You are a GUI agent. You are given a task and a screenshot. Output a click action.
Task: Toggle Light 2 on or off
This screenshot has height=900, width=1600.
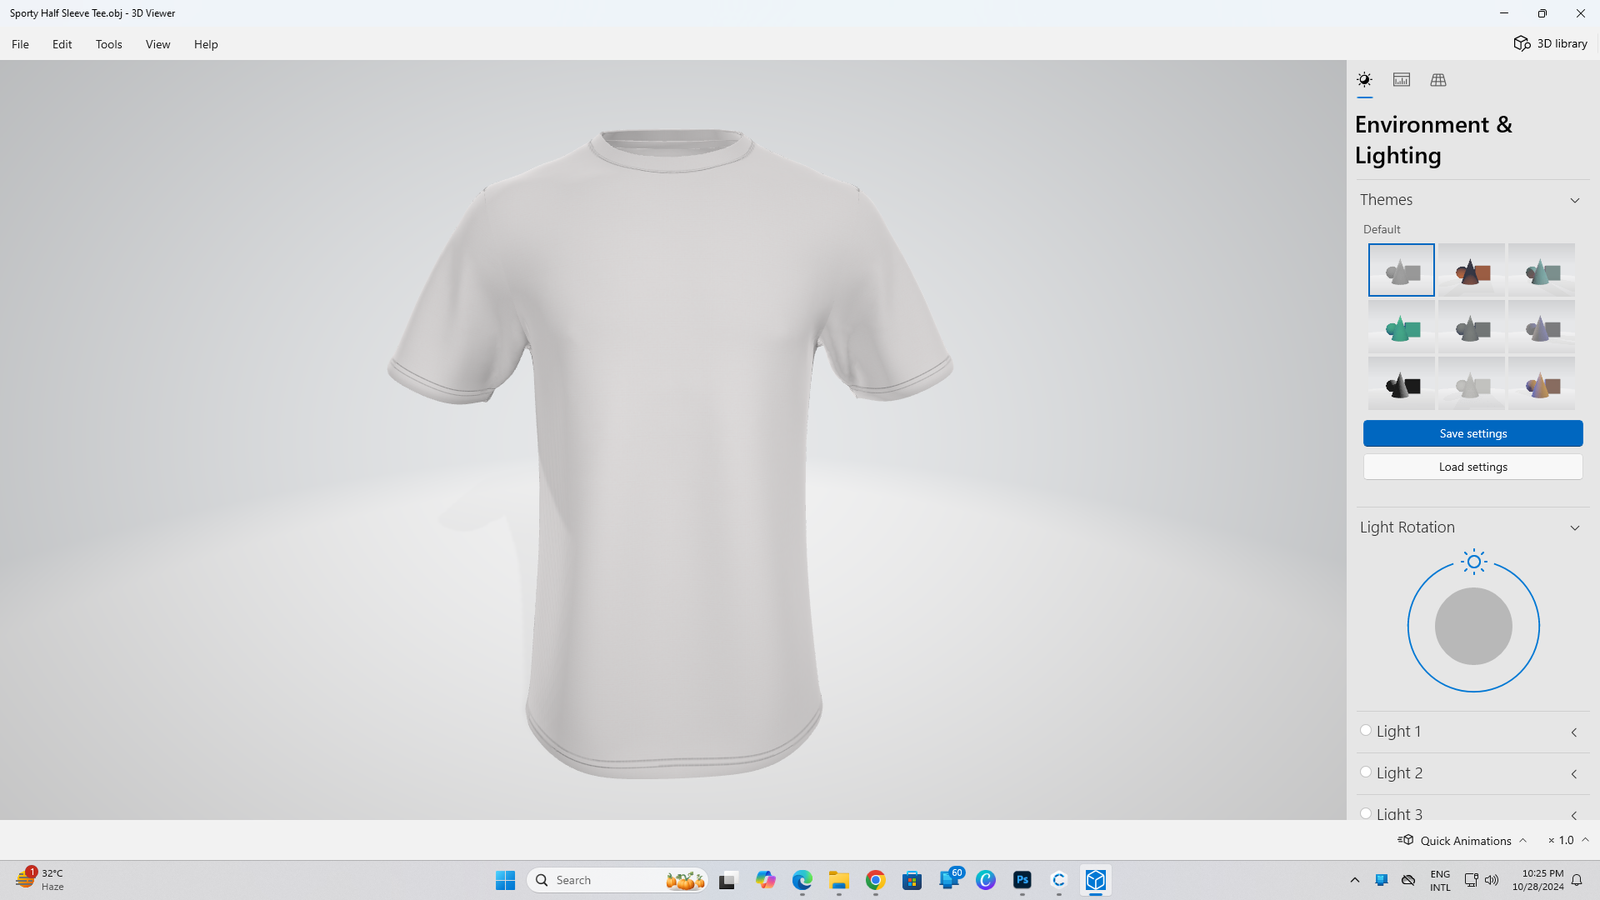tap(1366, 772)
